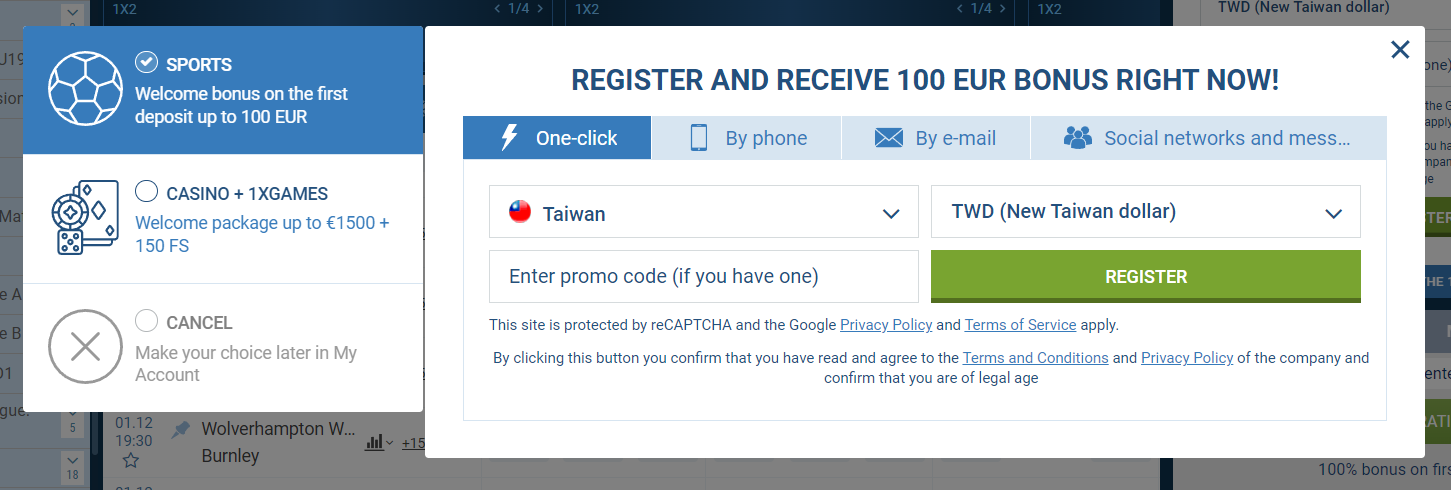
Task: Click the large X cancel circle icon
Action: 86,347
